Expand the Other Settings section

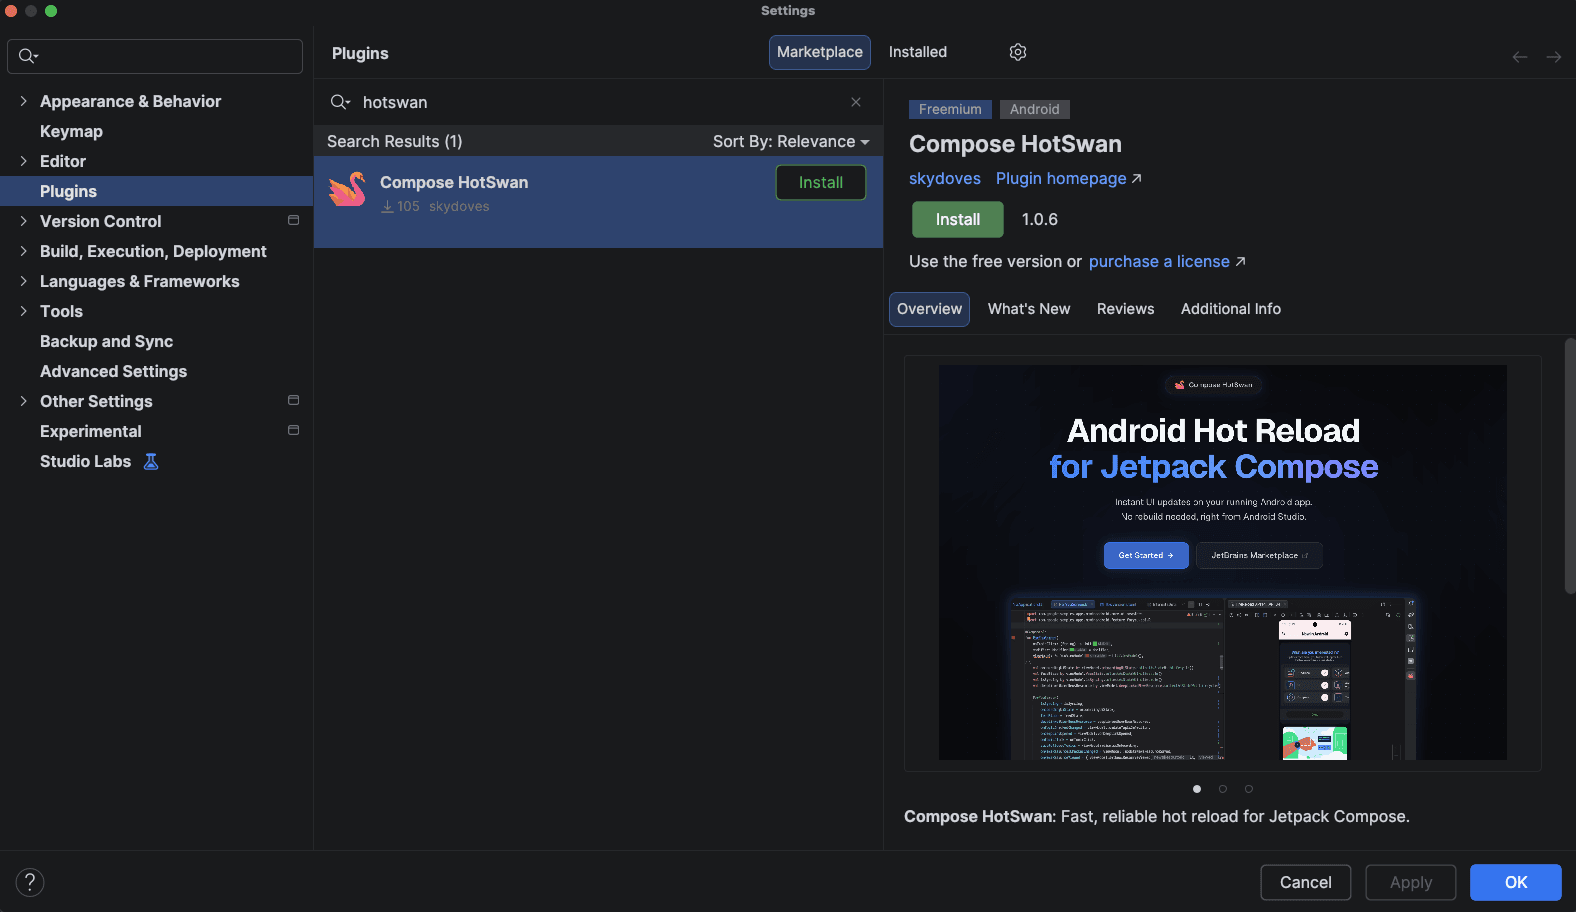(x=23, y=401)
